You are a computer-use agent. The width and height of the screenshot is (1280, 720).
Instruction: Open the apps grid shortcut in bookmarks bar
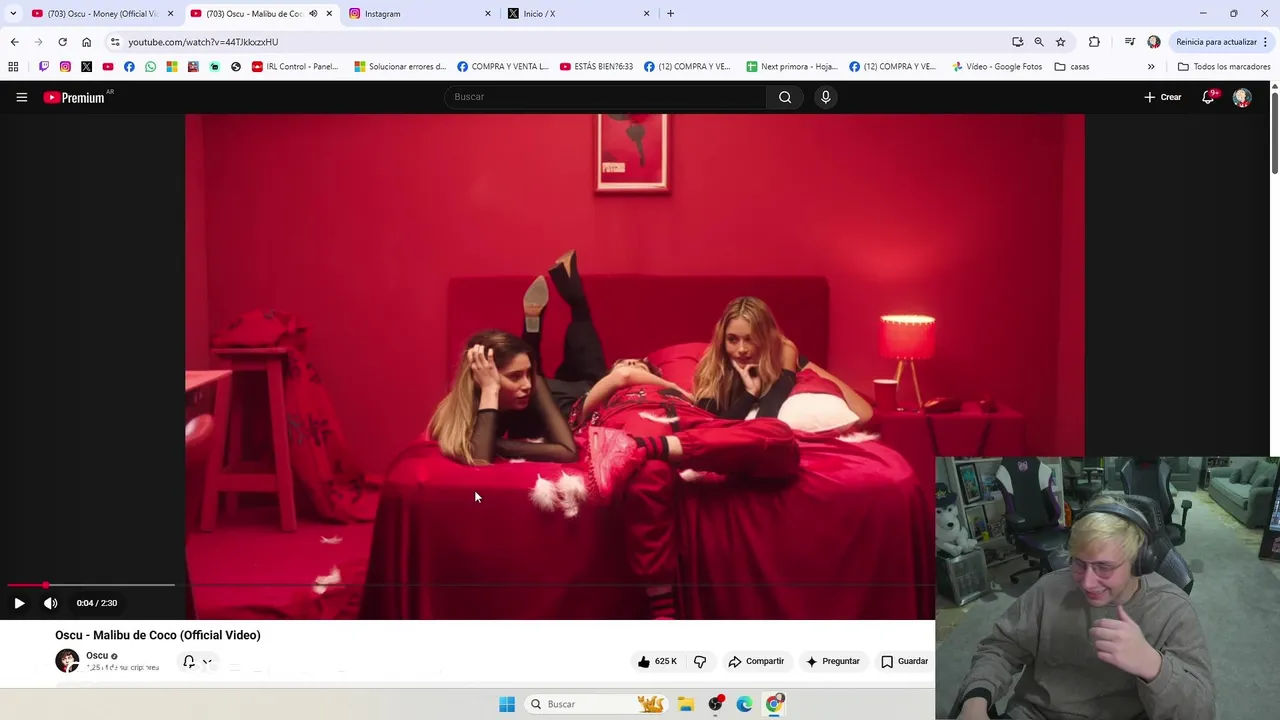pos(13,67)
